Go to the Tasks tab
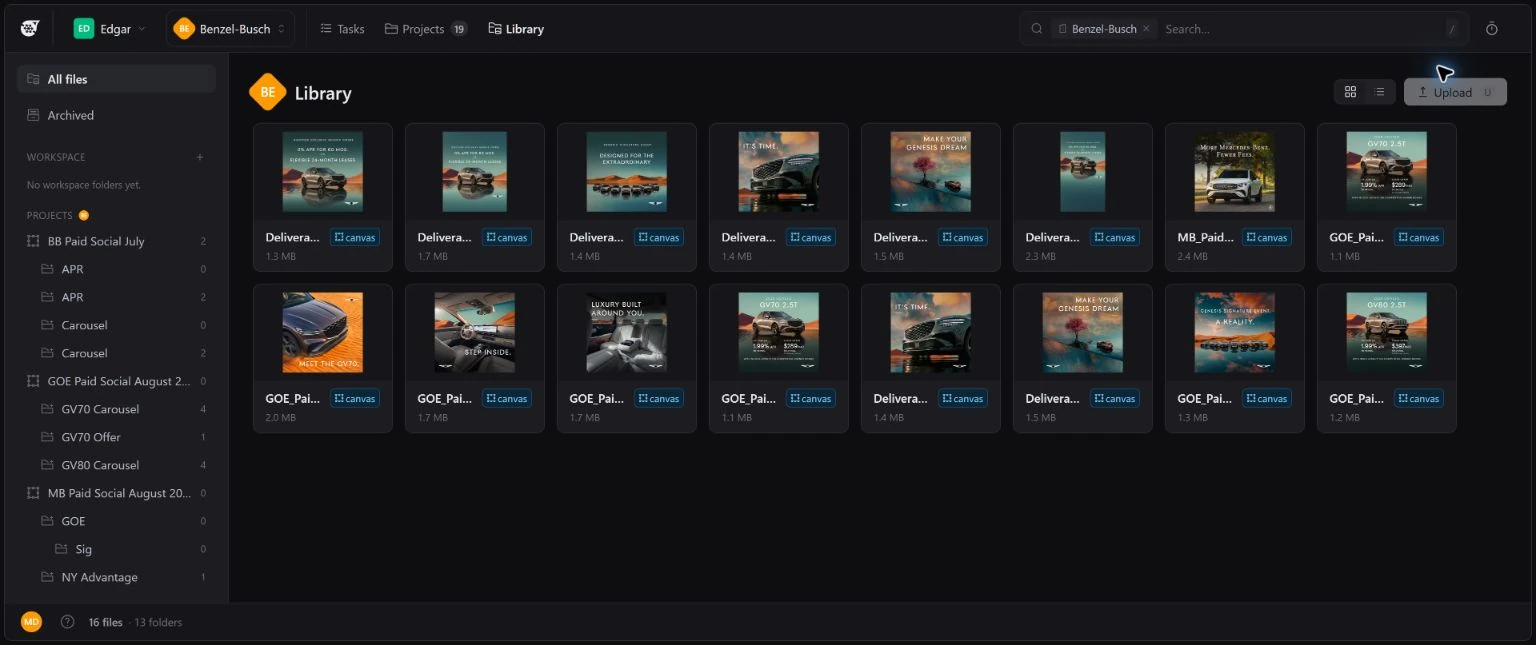 tap(342, 29)
